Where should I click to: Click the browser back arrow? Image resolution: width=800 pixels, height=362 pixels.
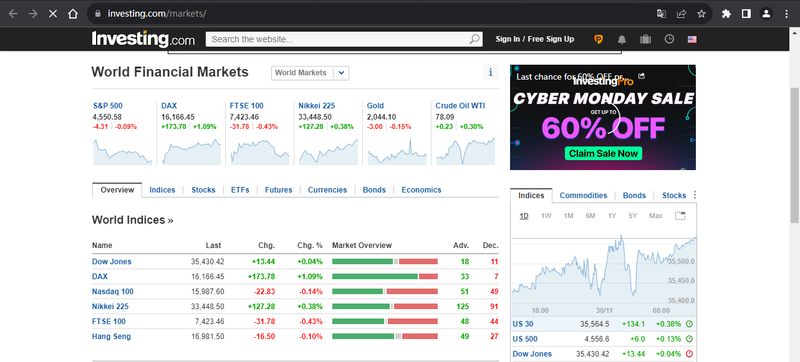(13, 14)
